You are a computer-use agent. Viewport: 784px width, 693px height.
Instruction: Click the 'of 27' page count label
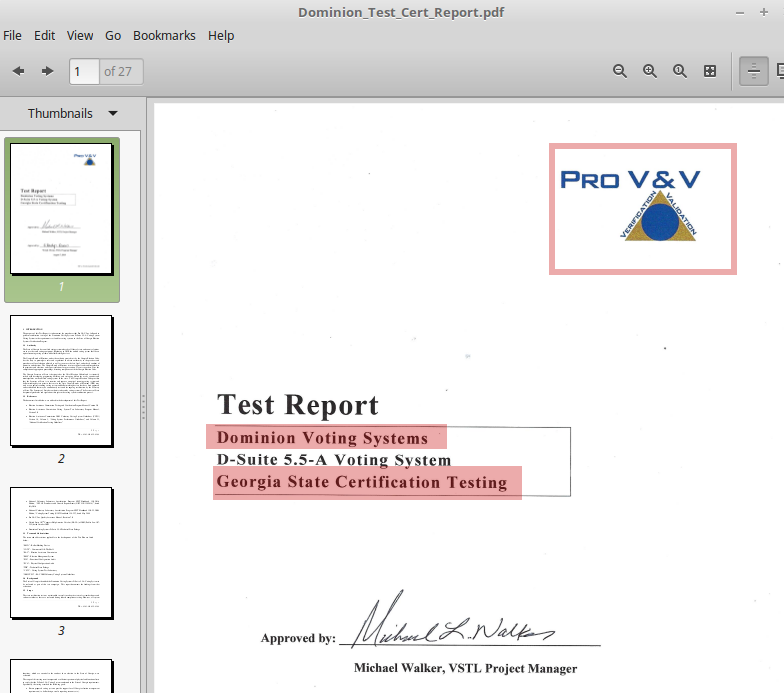coord(118,72)
